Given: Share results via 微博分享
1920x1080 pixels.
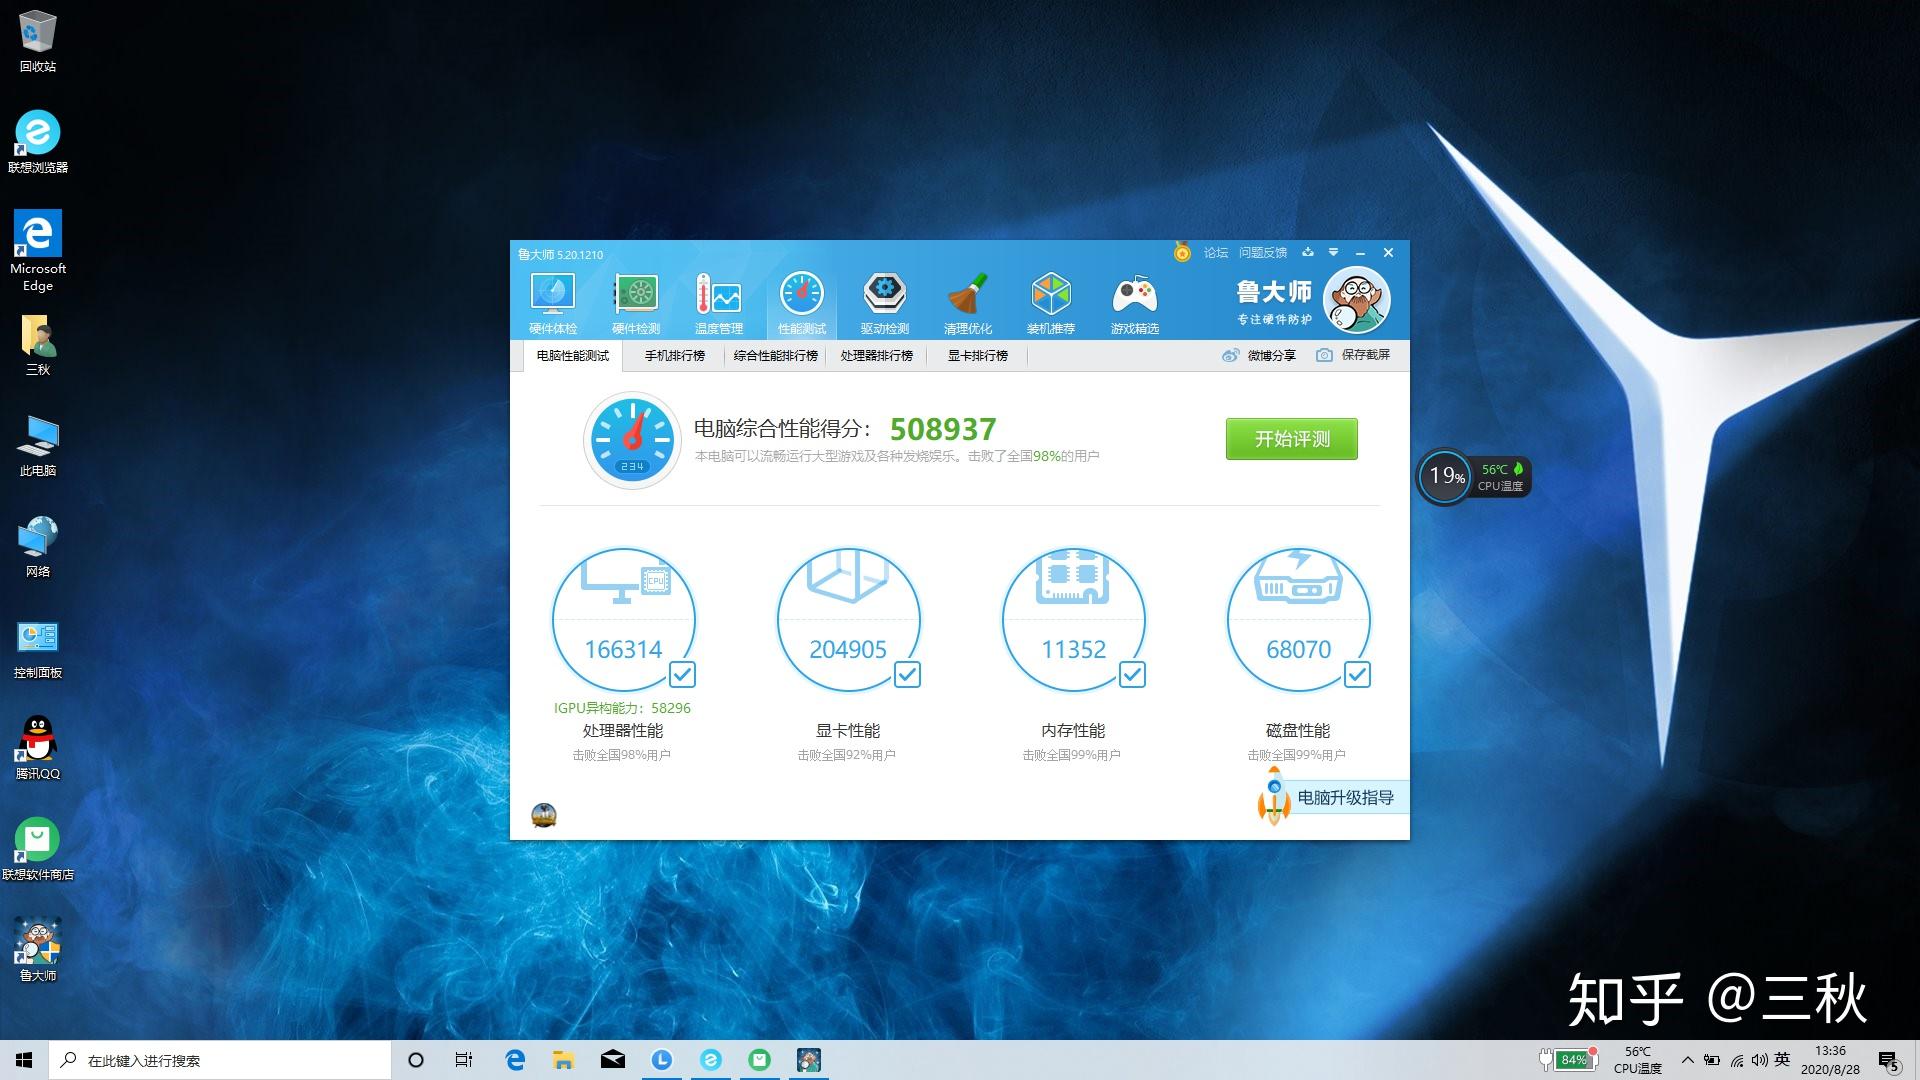Looking at the screenshot, I should (x=1258, y=355).
